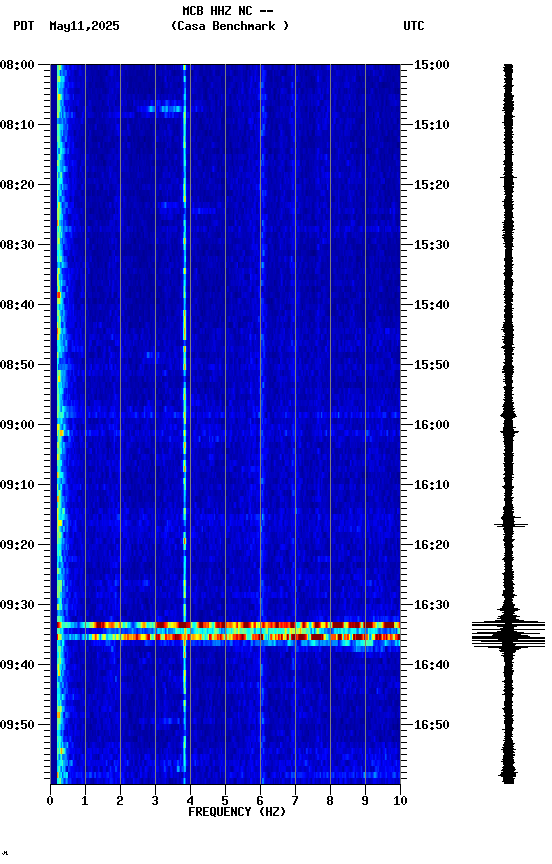Click the 16:50 UTC time label
The image size is (552, 864).
point(432,725)
